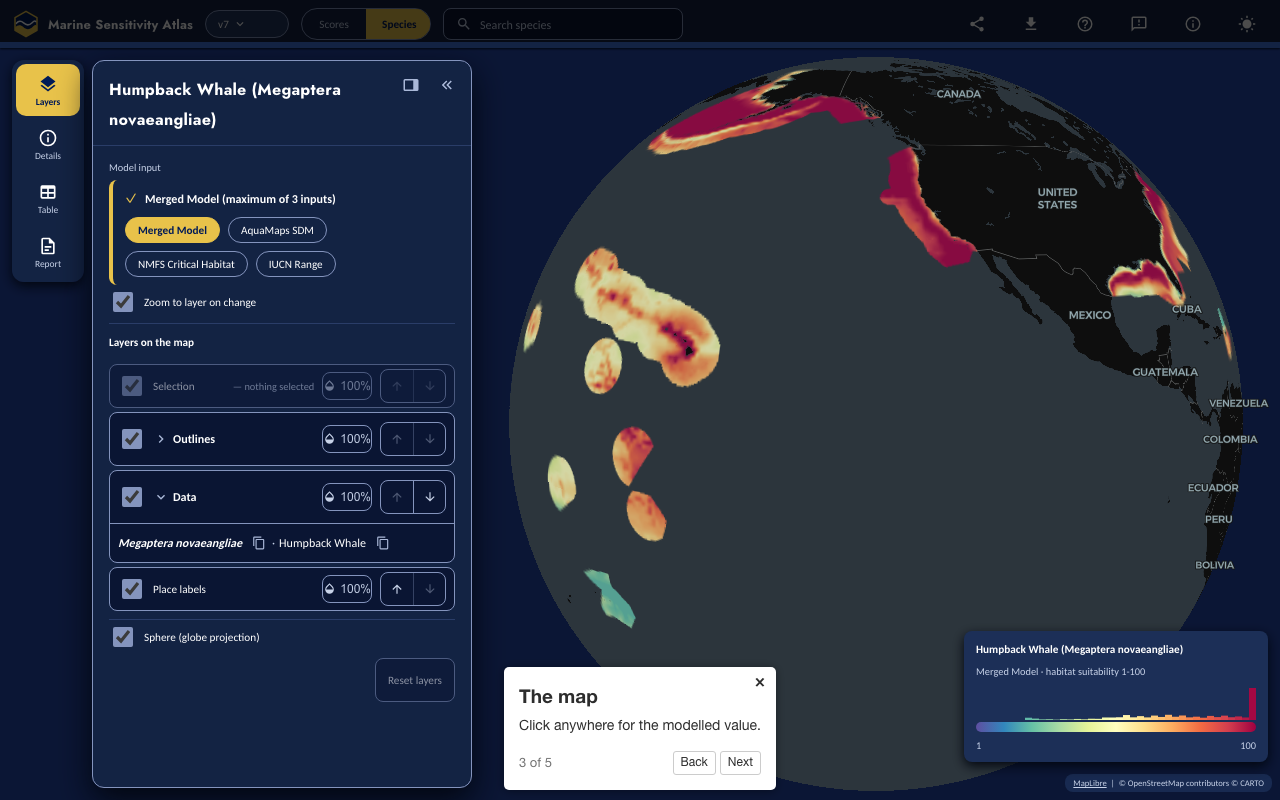Open Data opacity 100% control

click(347, 497)
